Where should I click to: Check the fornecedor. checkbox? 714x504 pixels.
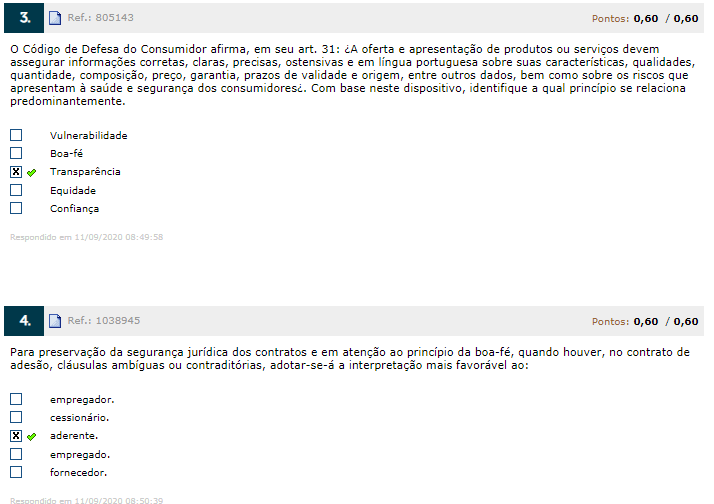[16, 472]
